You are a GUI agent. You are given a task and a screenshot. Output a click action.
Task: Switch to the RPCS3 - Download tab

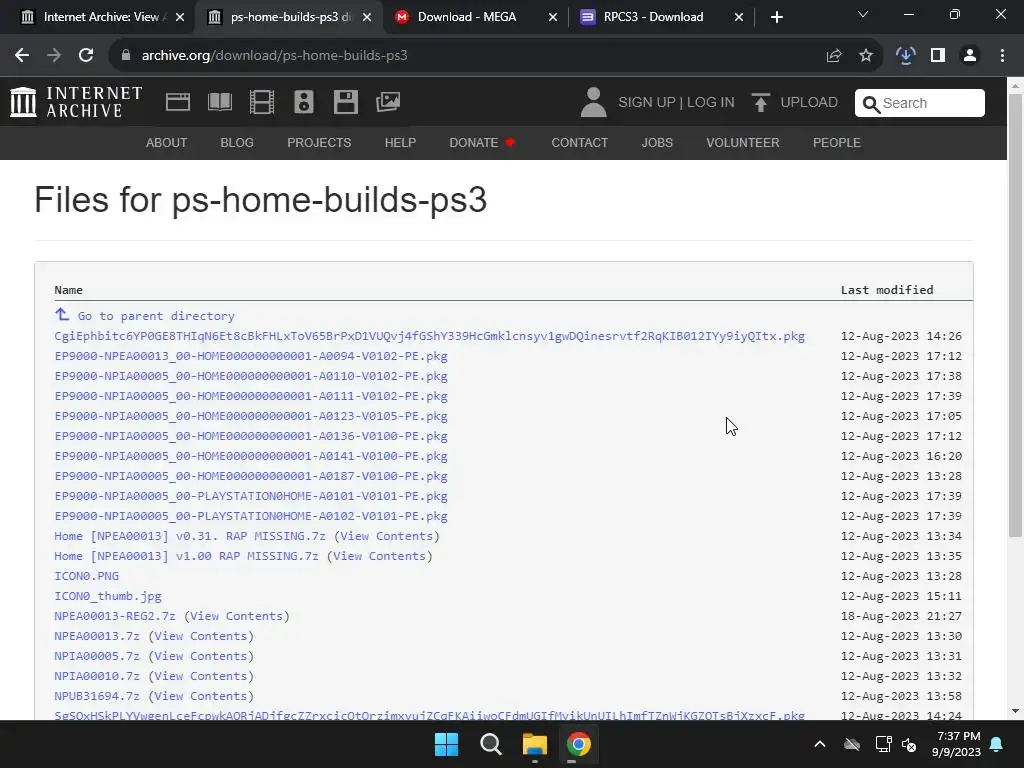click(x=653, y=17)
